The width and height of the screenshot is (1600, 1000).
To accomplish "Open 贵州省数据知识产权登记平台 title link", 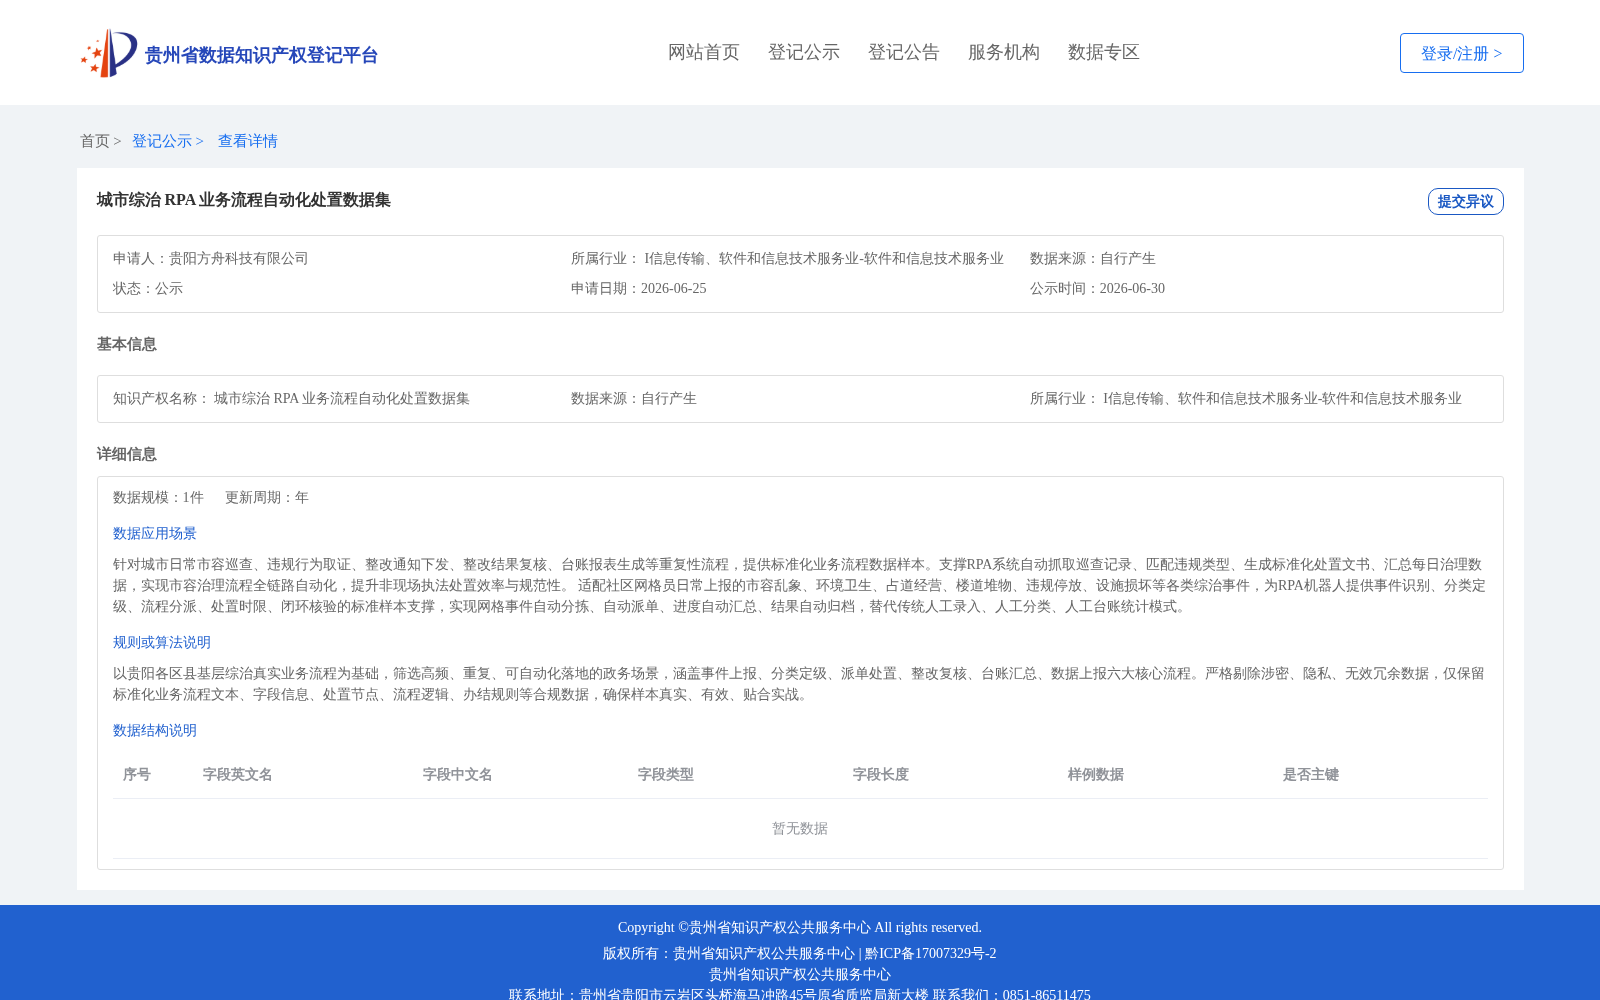I will [x=261, y=55].
